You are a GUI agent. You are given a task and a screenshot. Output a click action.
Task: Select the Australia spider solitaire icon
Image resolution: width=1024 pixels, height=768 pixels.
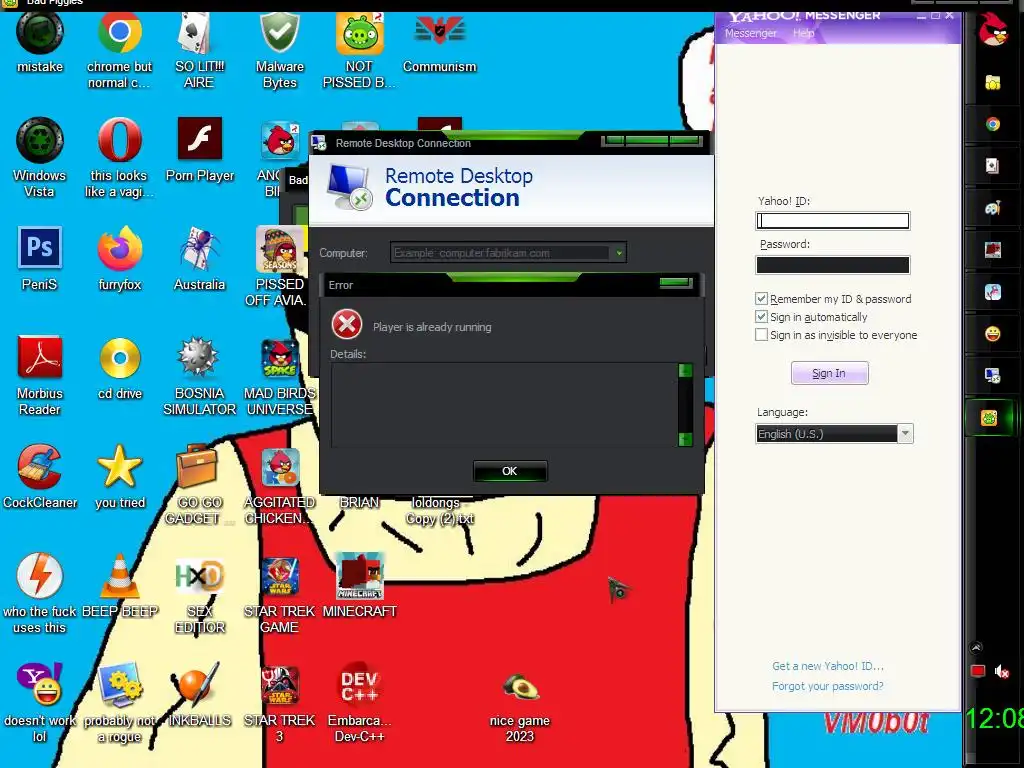pyautogui.click(x=199, y=259)
